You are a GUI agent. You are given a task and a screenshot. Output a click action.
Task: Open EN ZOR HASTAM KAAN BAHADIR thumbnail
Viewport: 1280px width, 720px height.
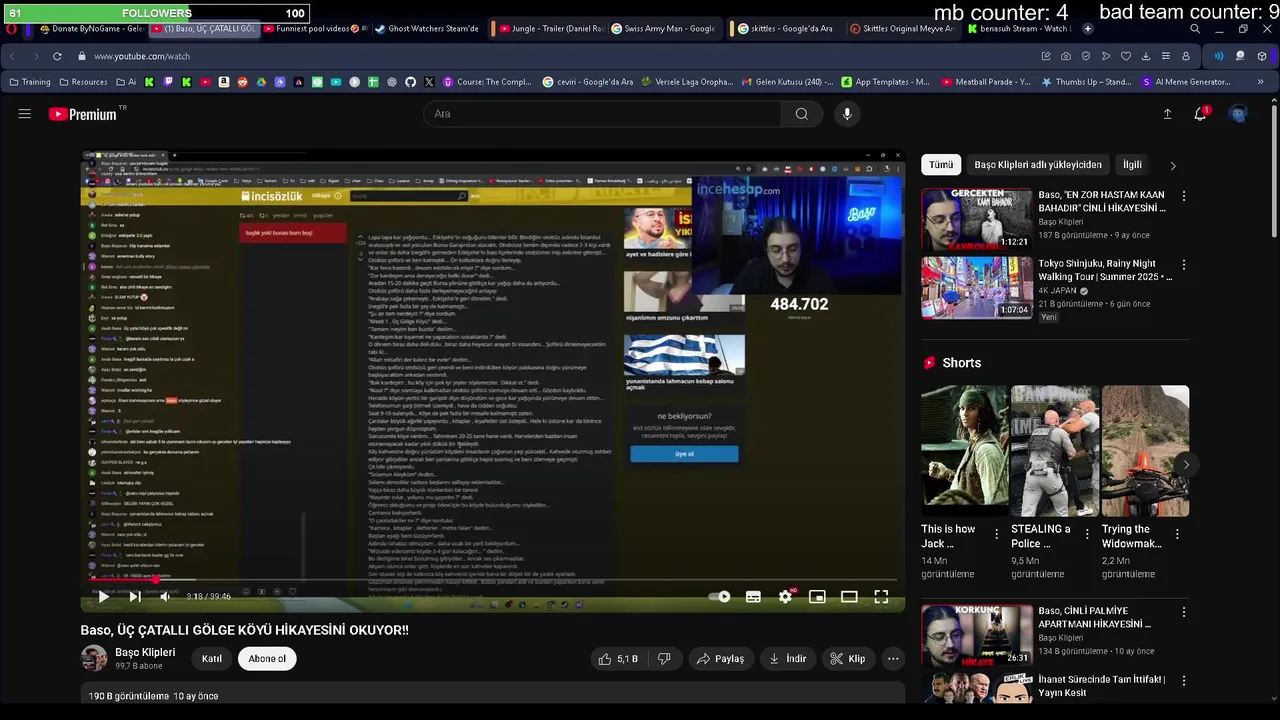point(977,219)
